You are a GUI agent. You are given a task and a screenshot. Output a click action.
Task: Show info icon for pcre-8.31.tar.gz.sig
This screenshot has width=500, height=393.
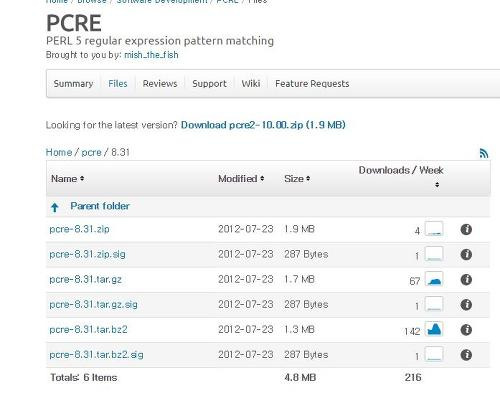[x=466, y=304]
